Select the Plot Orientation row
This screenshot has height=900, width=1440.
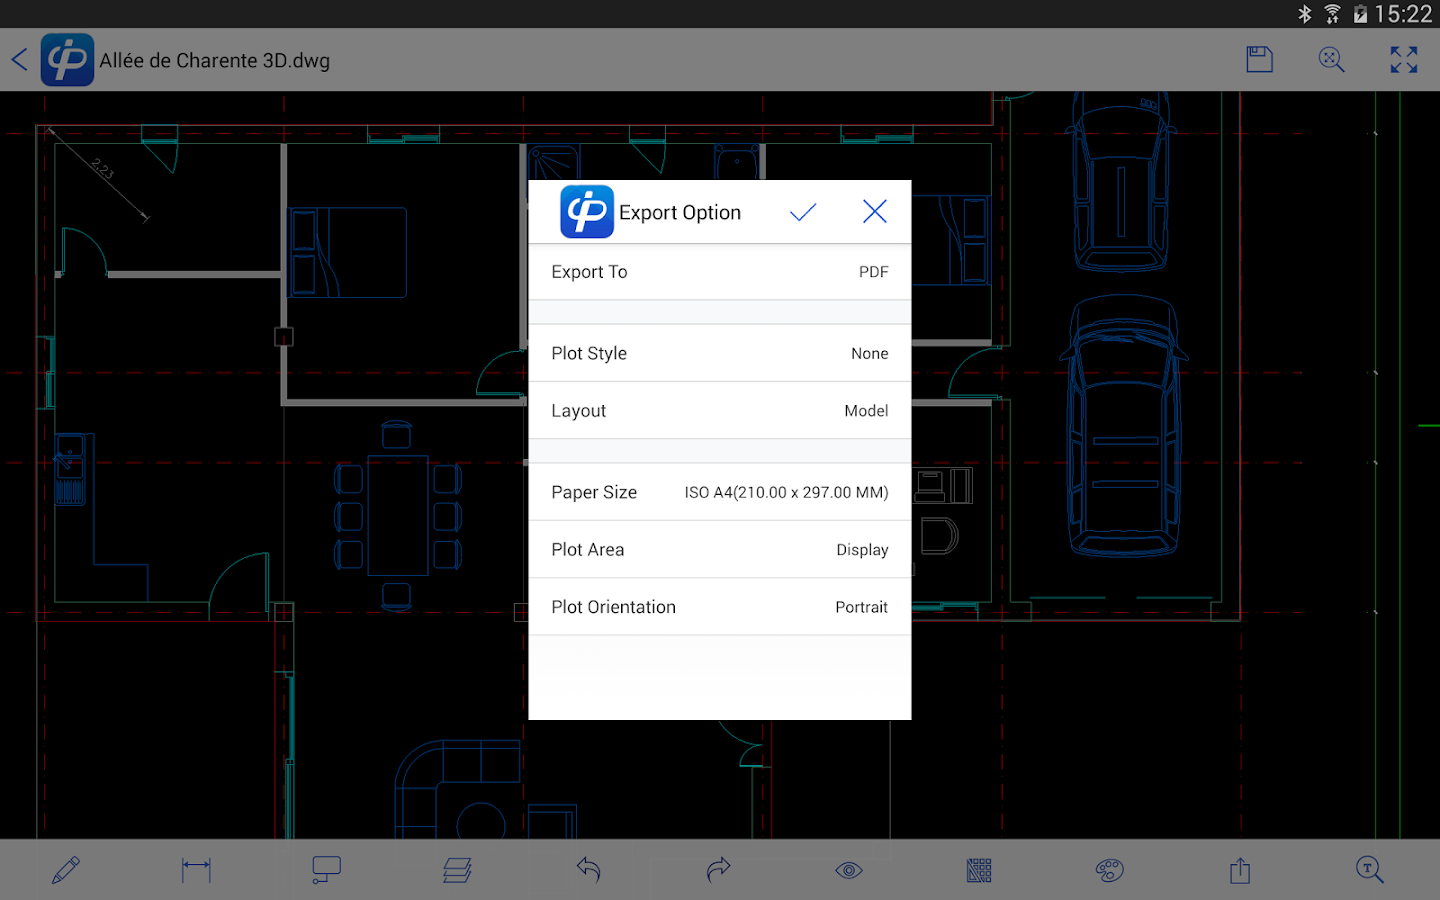click(719, 607)
